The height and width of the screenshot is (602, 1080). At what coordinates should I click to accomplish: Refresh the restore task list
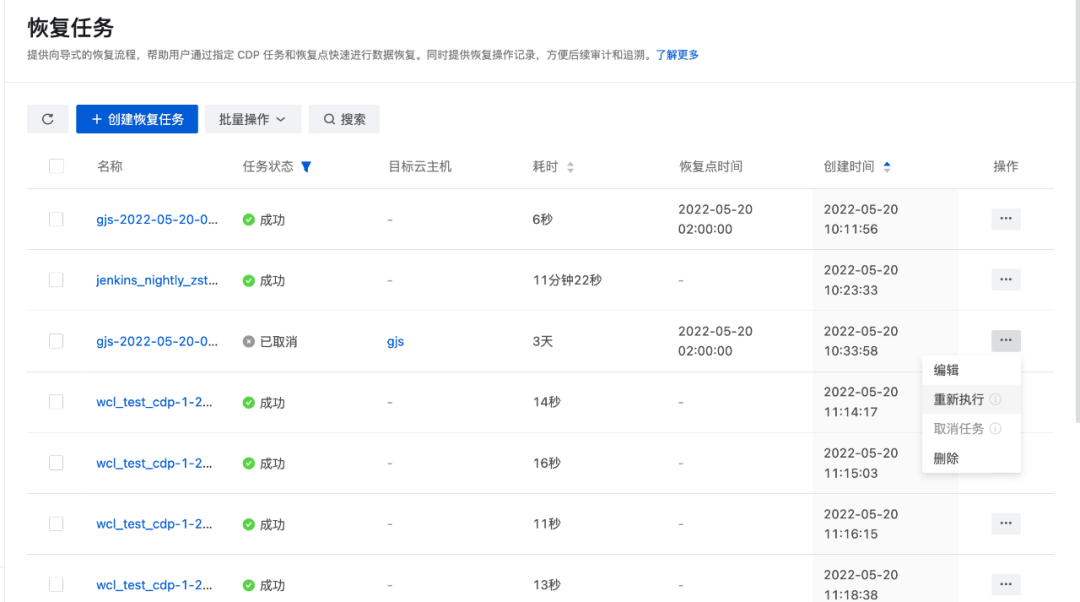click(x=48, y=119)
